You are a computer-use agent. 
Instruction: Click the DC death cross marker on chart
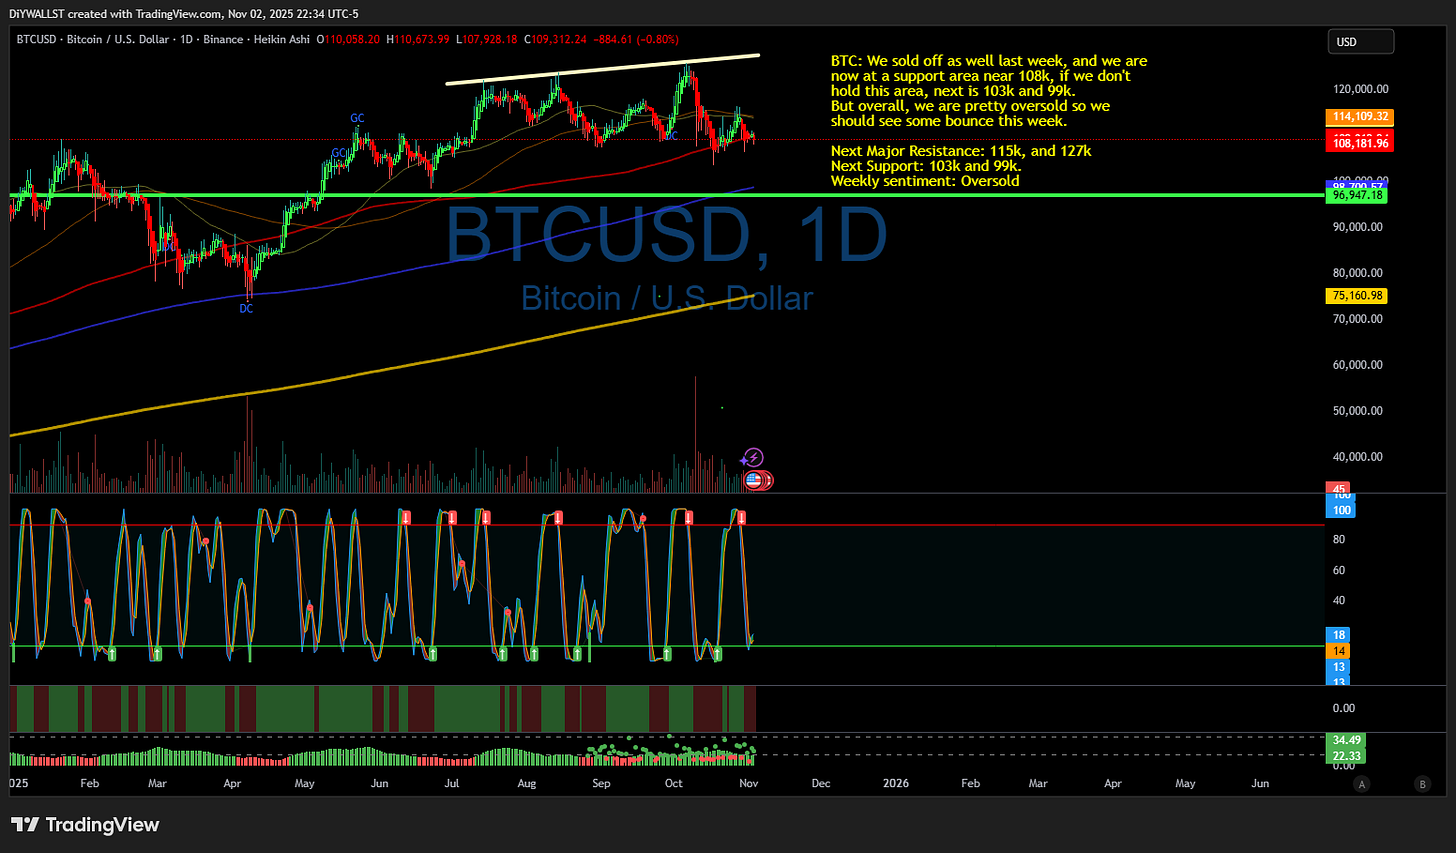pos(246,308)
